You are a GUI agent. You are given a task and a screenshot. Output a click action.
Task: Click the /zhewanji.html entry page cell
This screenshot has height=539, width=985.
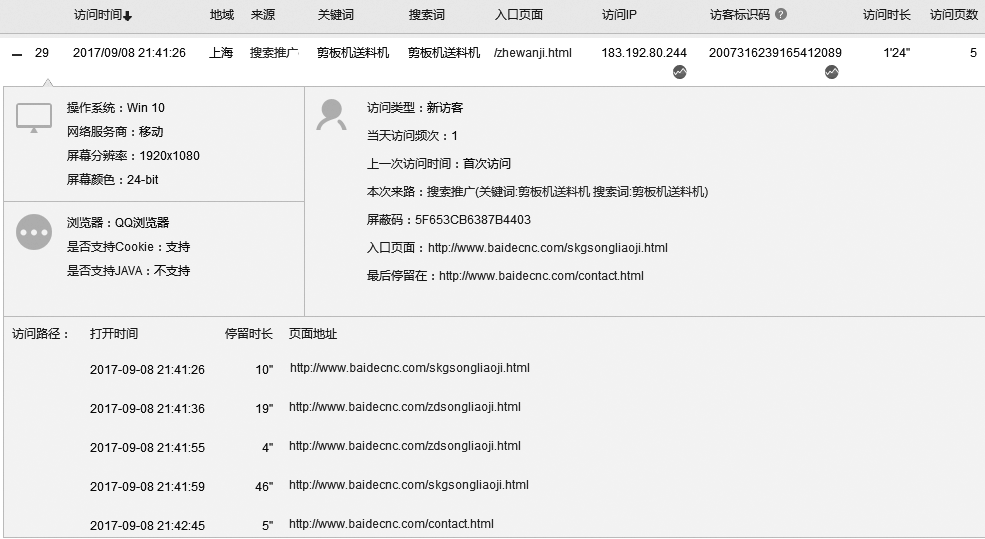coord(533,53)
